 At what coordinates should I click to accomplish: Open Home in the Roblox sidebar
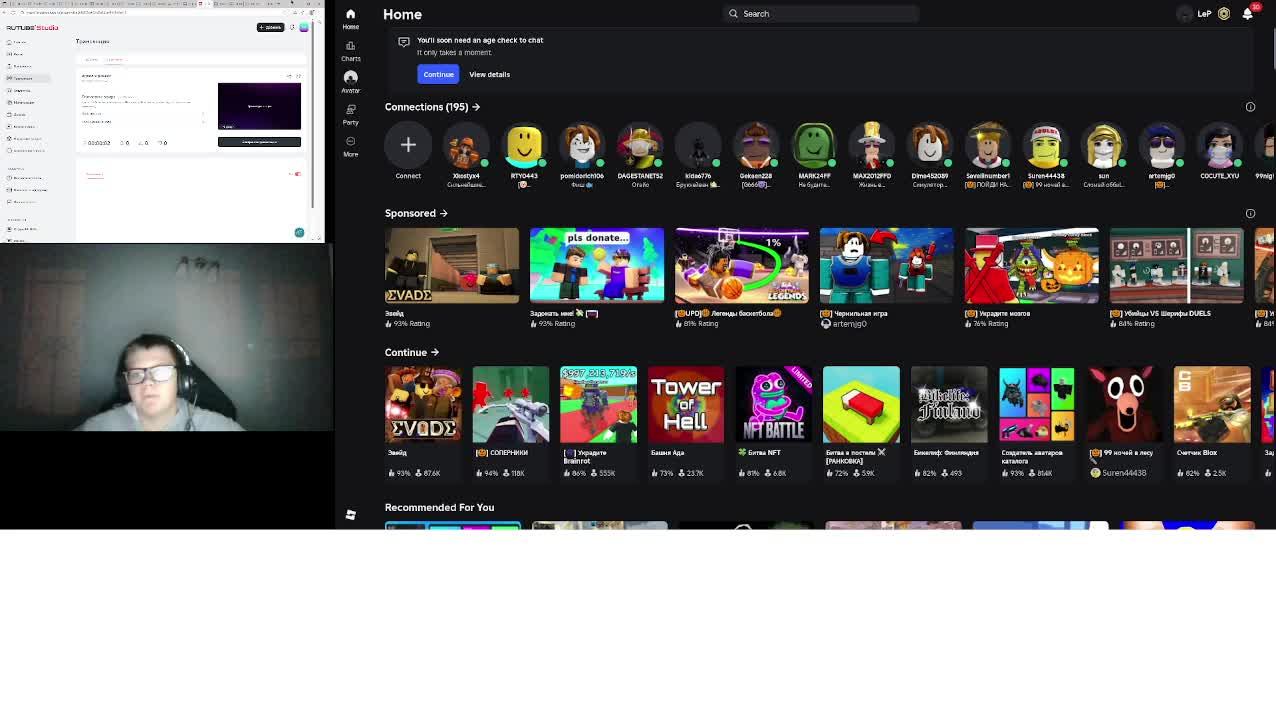tap(350, 19)
